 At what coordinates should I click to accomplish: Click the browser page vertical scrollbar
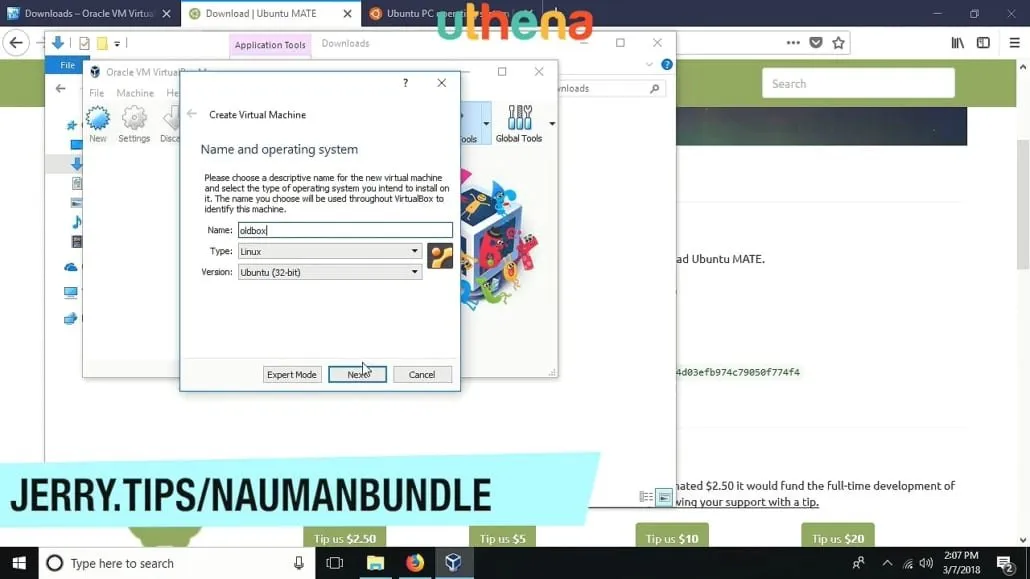point(1023,204)
